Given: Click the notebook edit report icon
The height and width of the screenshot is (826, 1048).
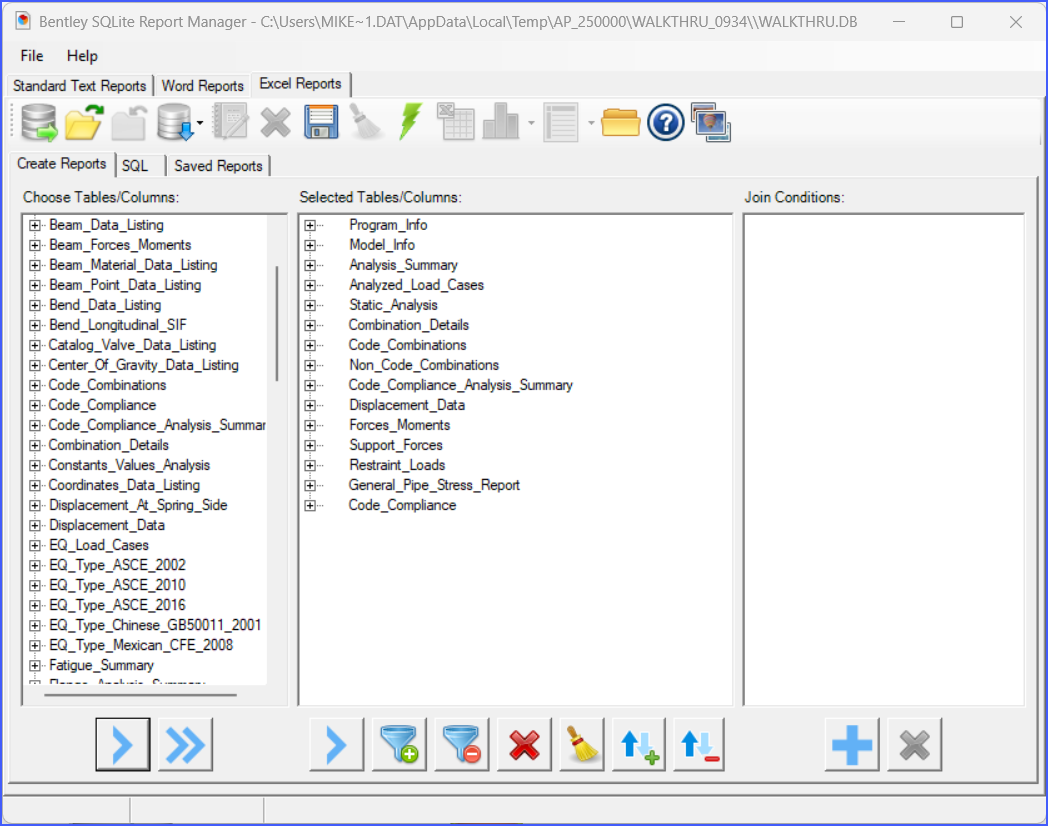Looking at the screenshot, I should (231, 122).
